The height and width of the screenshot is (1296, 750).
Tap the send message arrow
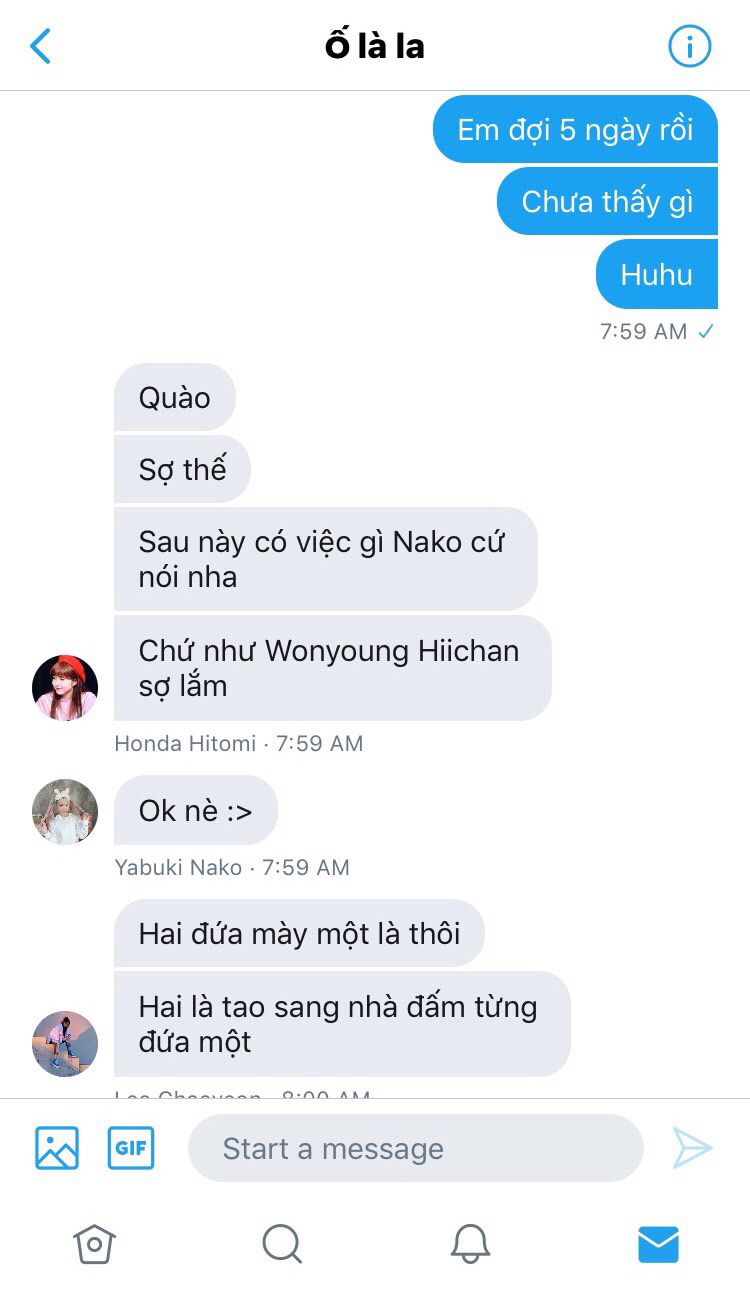coord(692,1148)
